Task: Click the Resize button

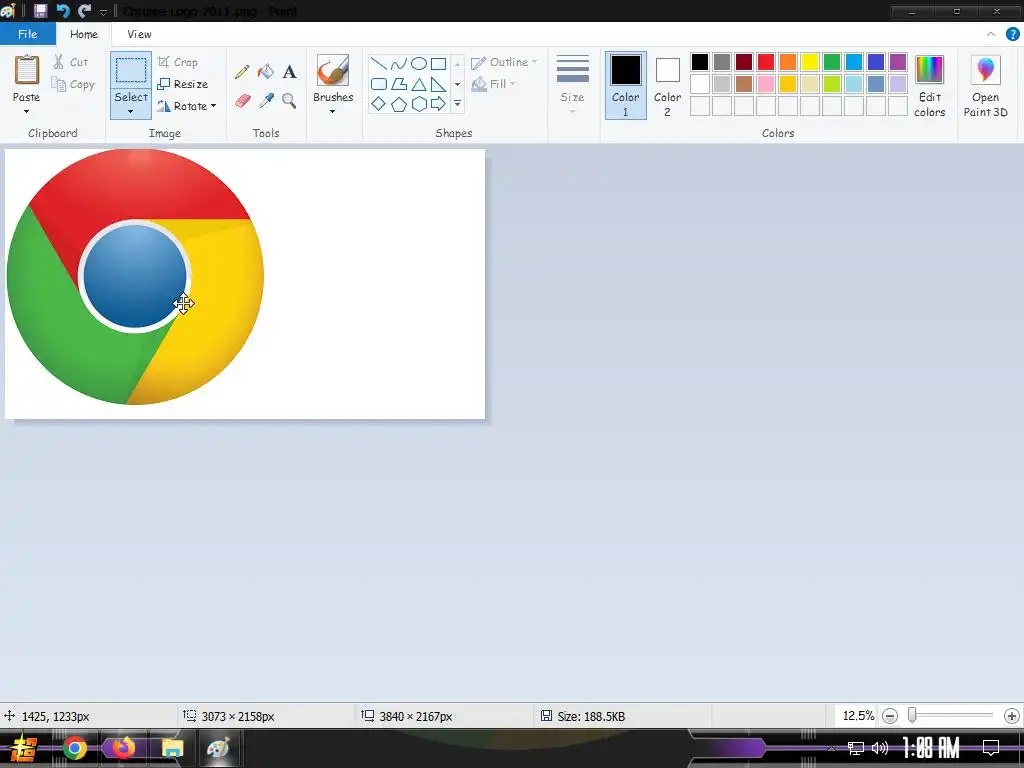Action: [x=183, y=84]
